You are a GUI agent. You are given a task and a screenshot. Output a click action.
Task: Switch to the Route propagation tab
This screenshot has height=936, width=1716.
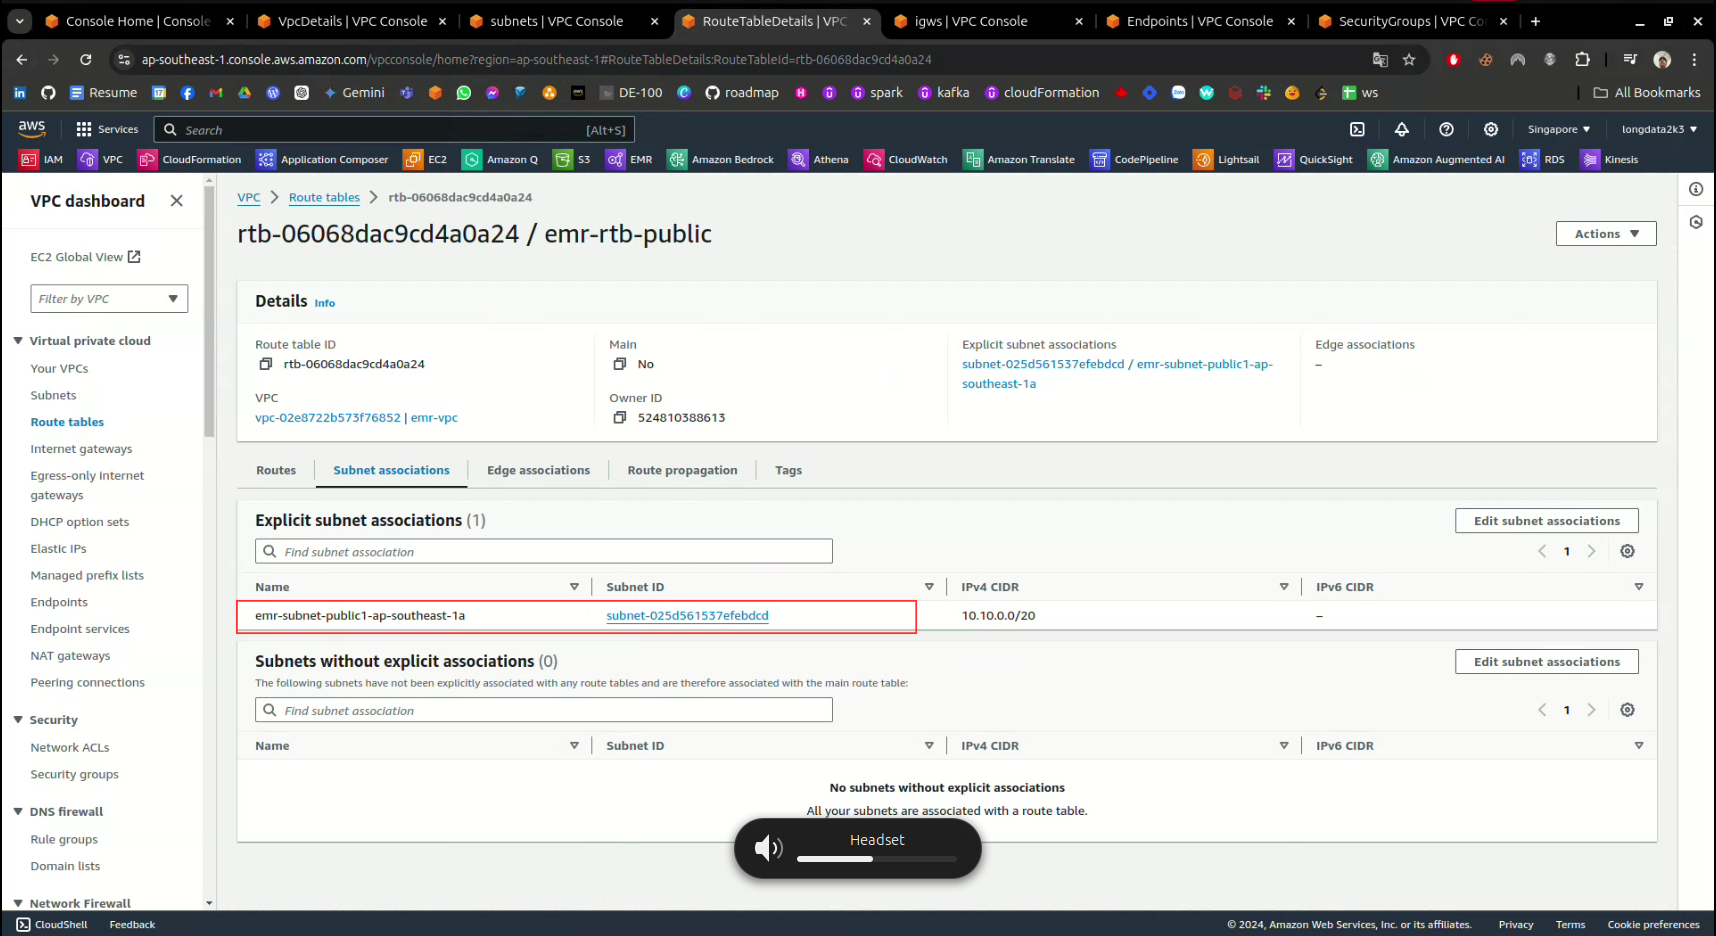(682, 470)
